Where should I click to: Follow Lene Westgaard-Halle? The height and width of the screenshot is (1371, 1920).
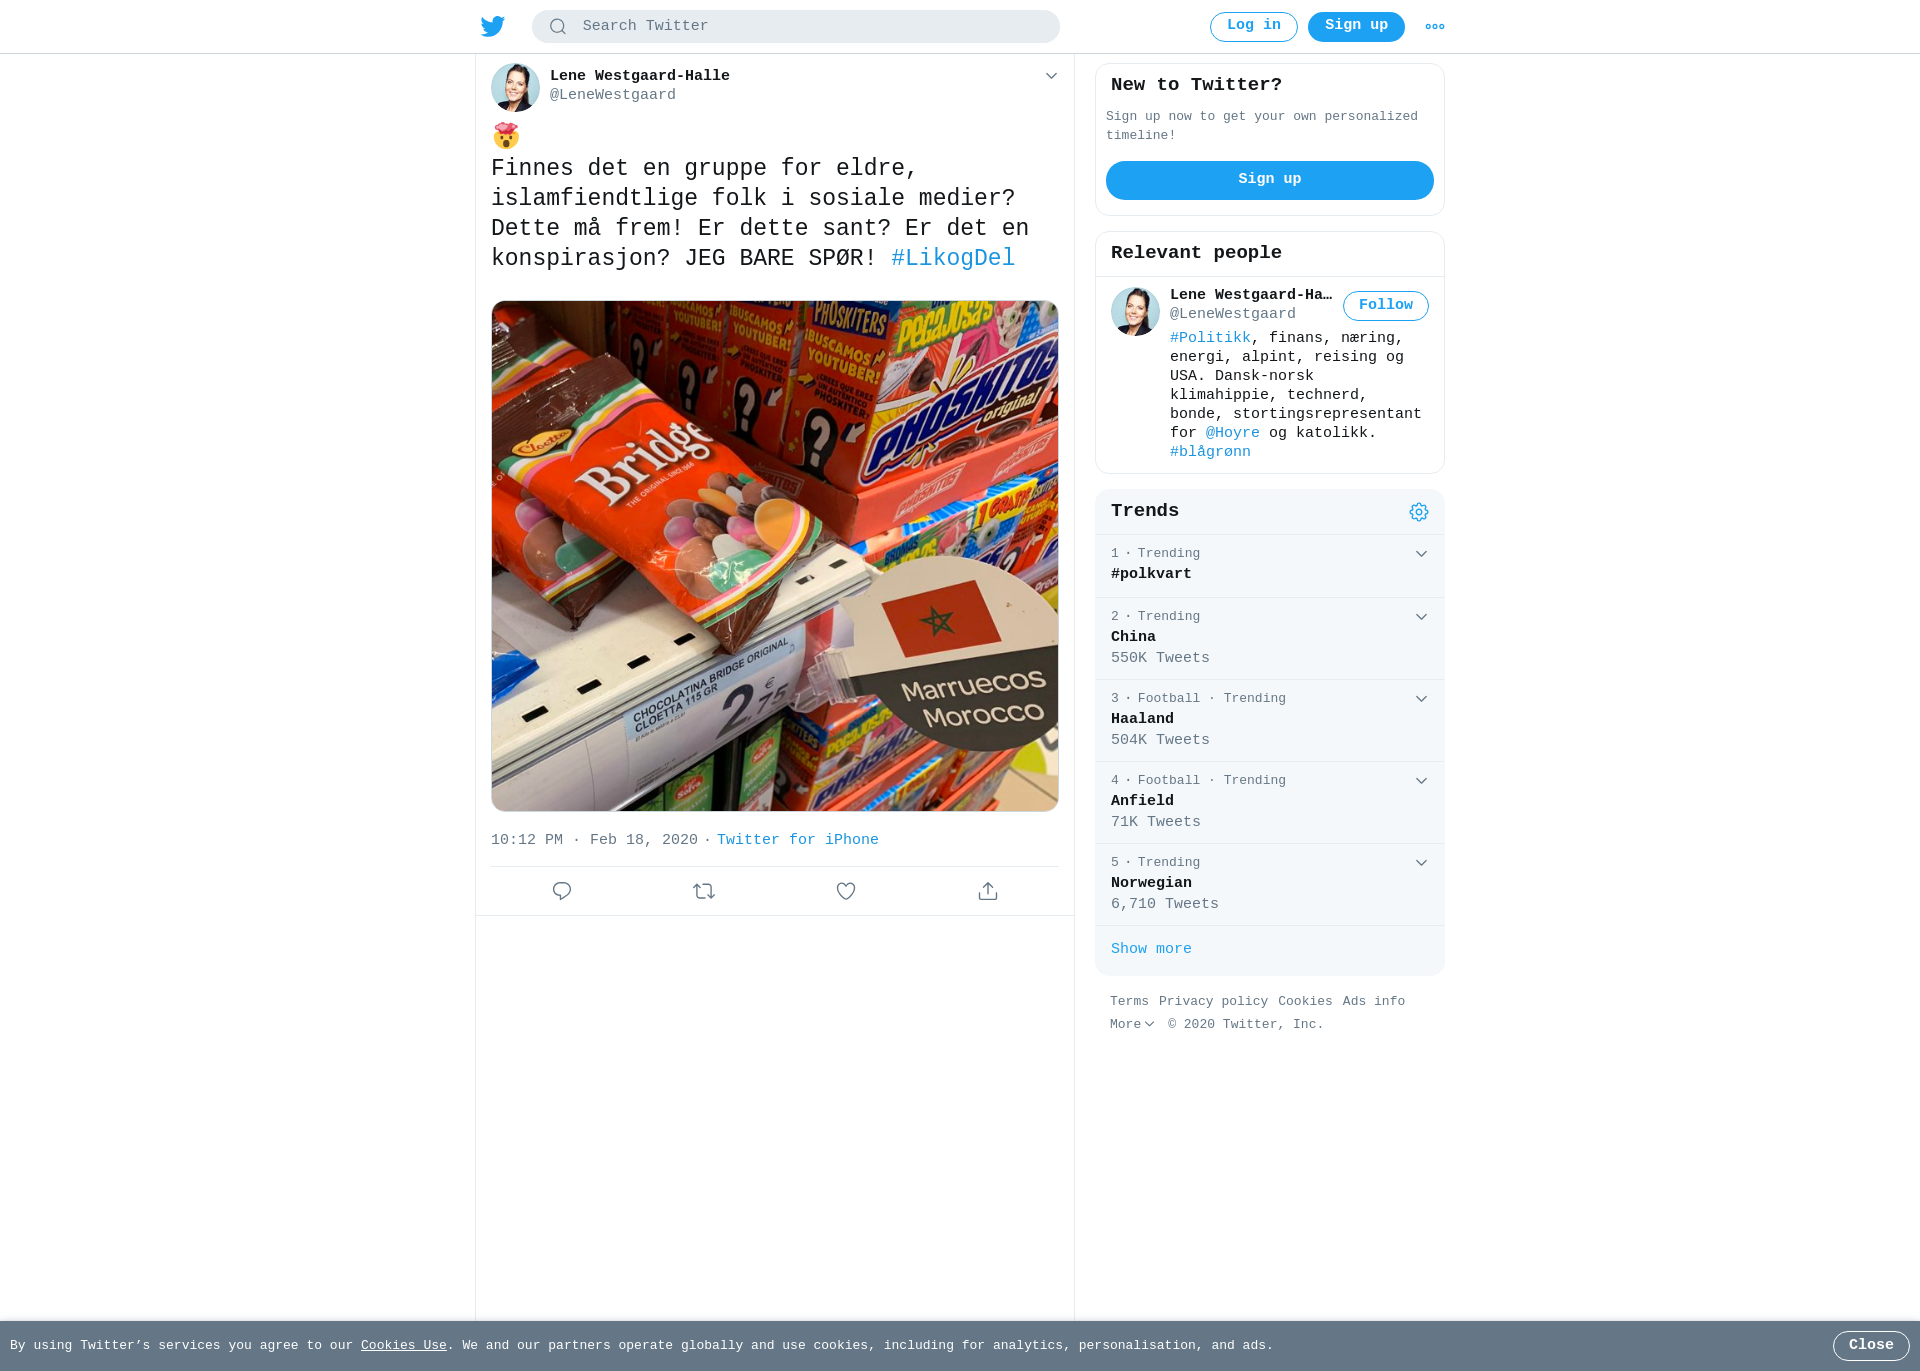tap(1386, 306)
